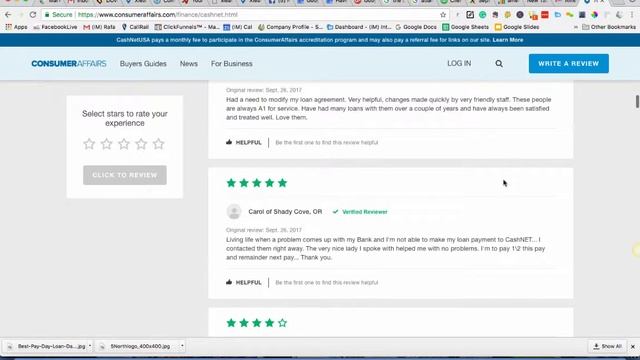Click reviewer name Carol of Shady Cove, OR
This screenshot has height=360, width=640.
(285, 211)
